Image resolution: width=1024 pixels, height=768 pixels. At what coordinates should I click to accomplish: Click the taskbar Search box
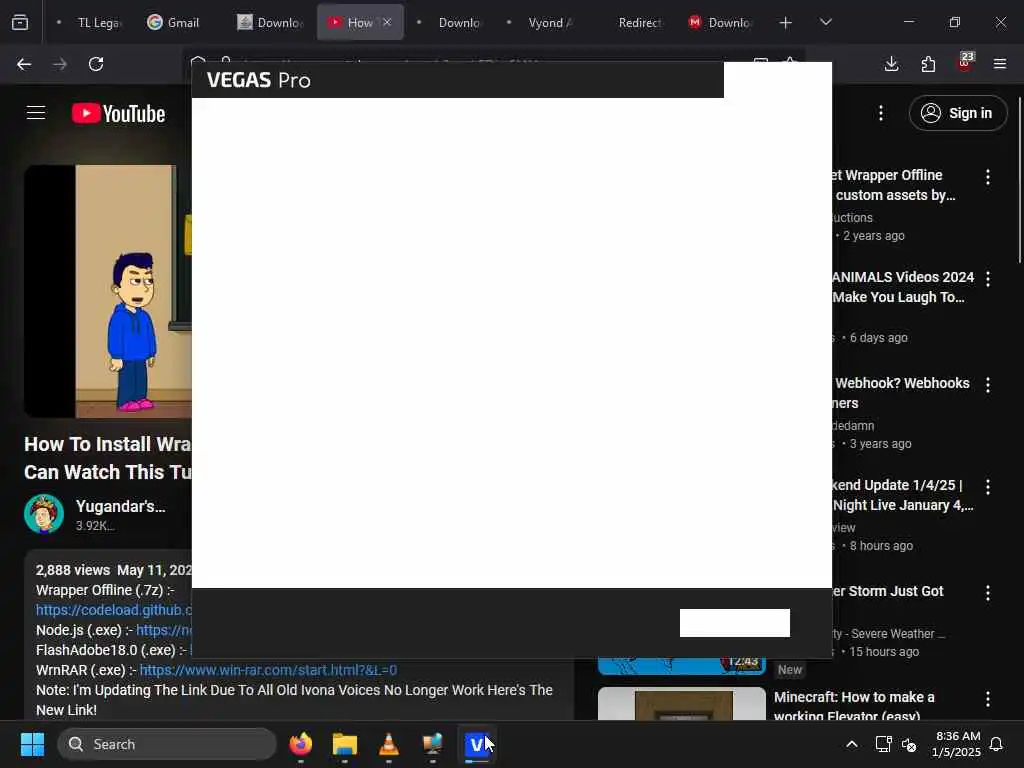167,744
